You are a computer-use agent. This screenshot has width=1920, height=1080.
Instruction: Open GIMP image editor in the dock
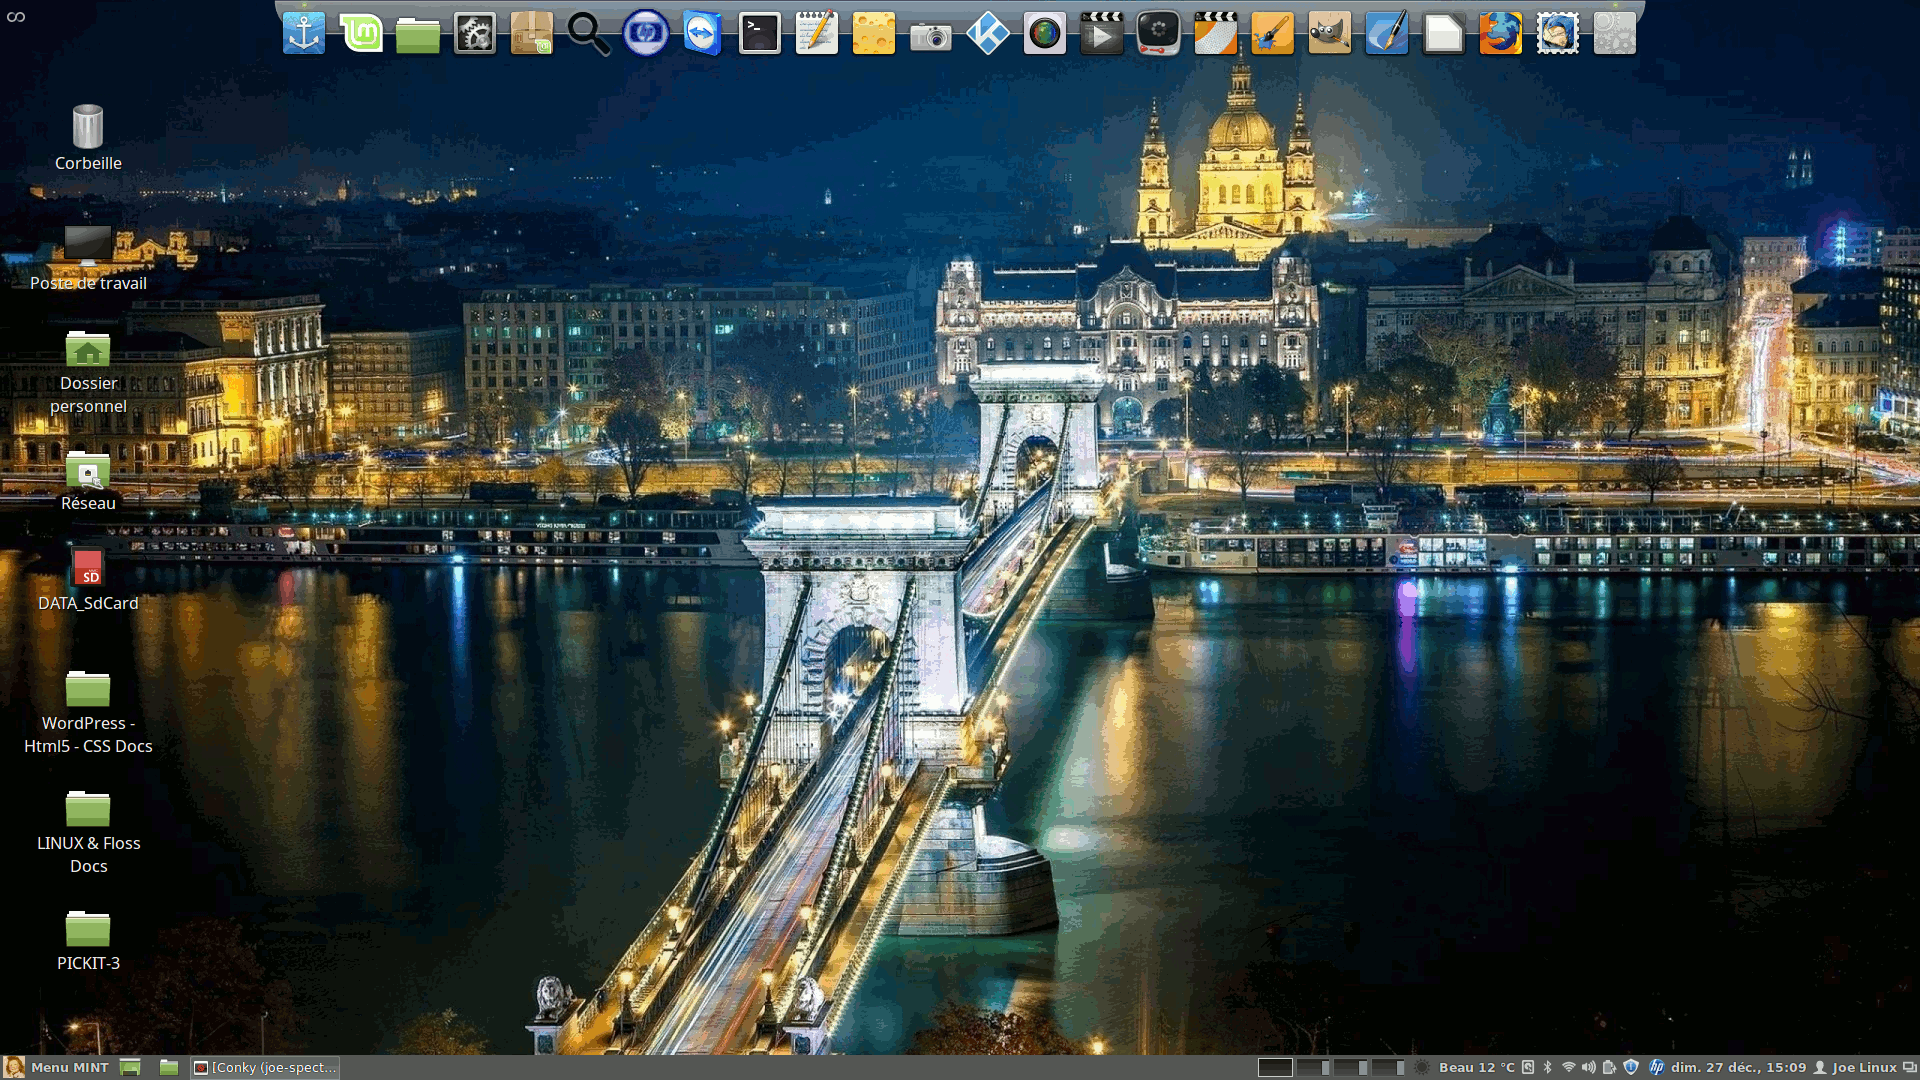click(x=1329, y=34)
